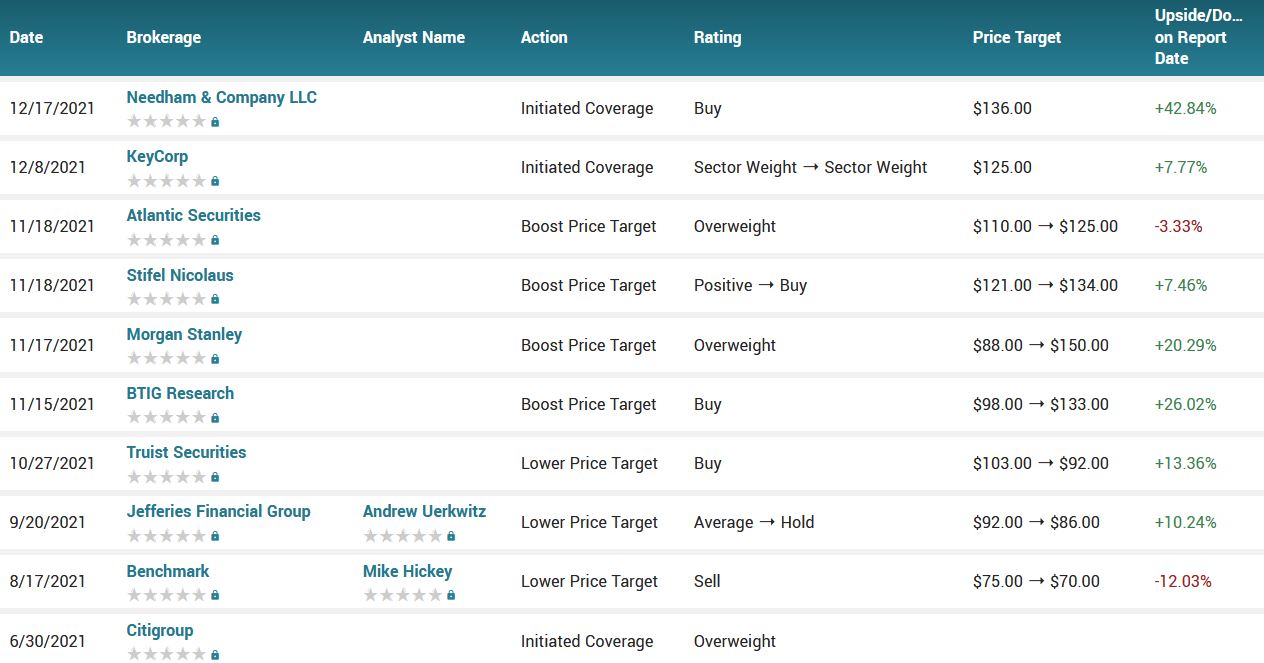The width and height of the screenshot is (1264, 663).
Task: Click lock icon under Truist Securities
Action: (x=215, y=477)
